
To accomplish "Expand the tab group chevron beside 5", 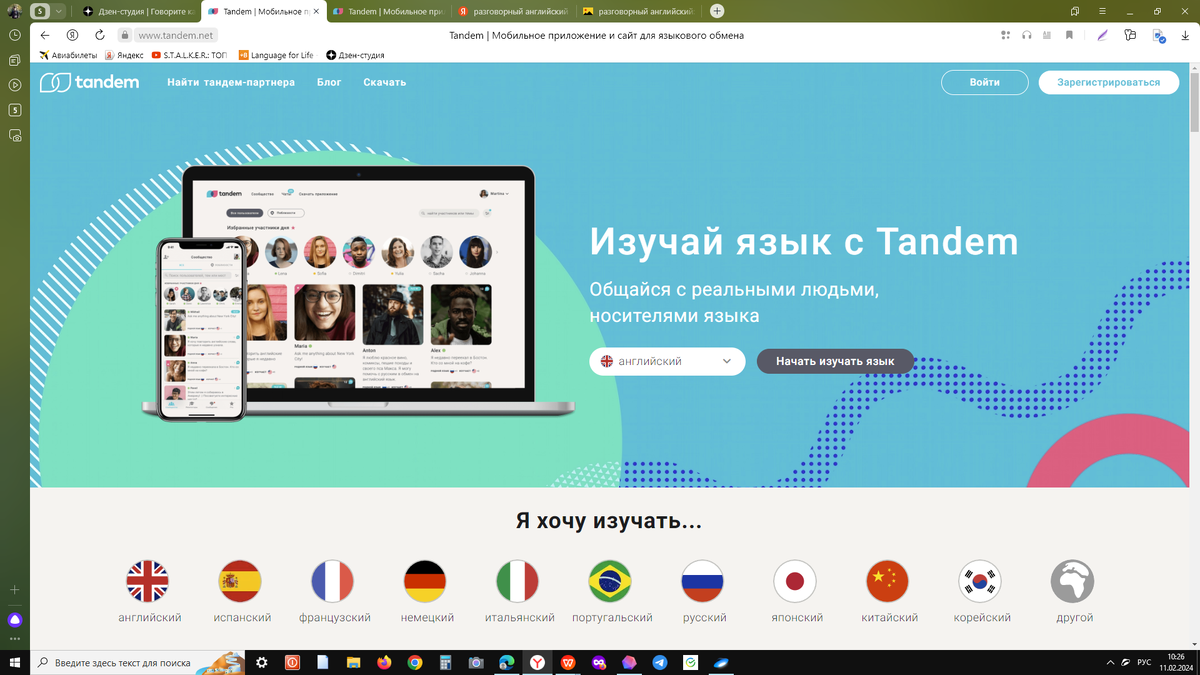I will (x=59, y=11).
